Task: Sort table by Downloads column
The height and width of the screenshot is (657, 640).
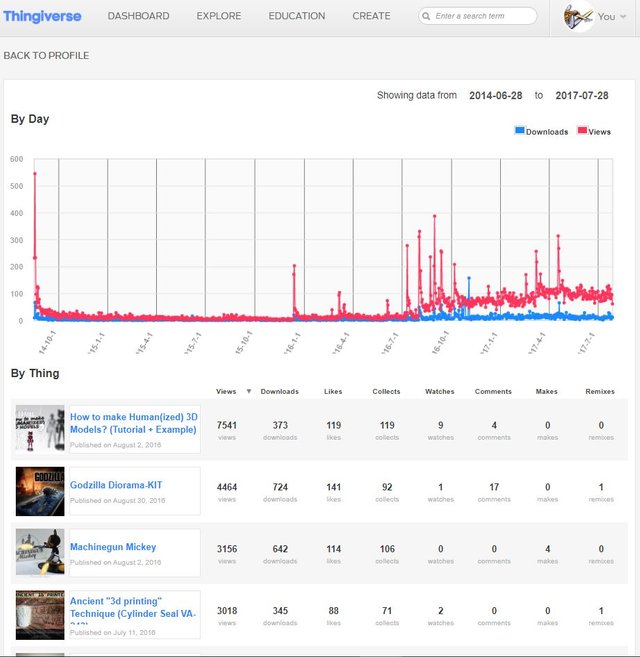Action: [x=280, y=391]
